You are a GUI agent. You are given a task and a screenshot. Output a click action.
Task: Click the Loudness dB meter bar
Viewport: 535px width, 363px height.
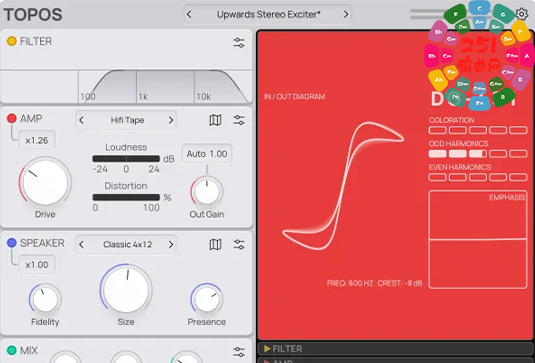126,159
